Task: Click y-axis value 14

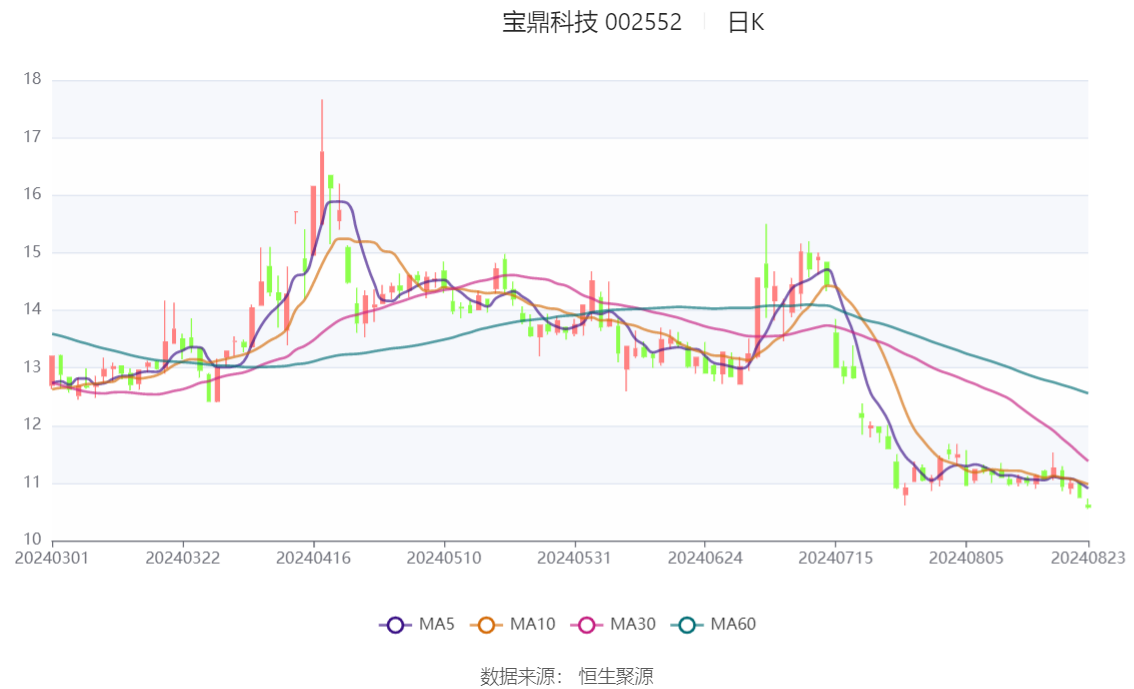Action: pos(33,309)
